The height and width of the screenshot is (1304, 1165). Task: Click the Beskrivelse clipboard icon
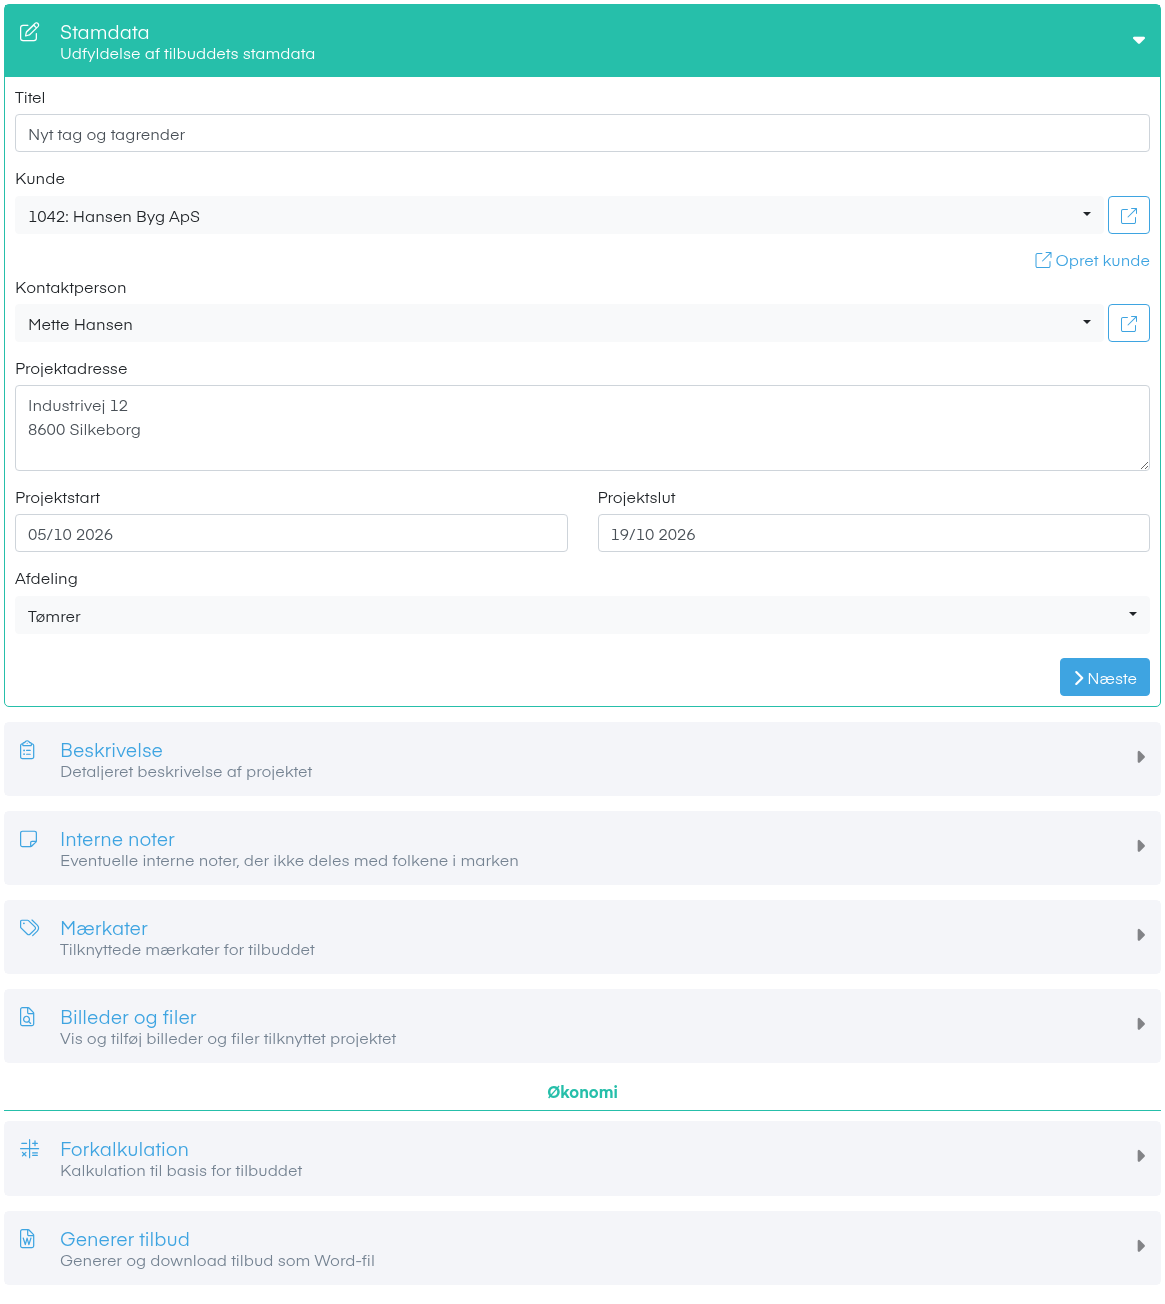(28, 750)
